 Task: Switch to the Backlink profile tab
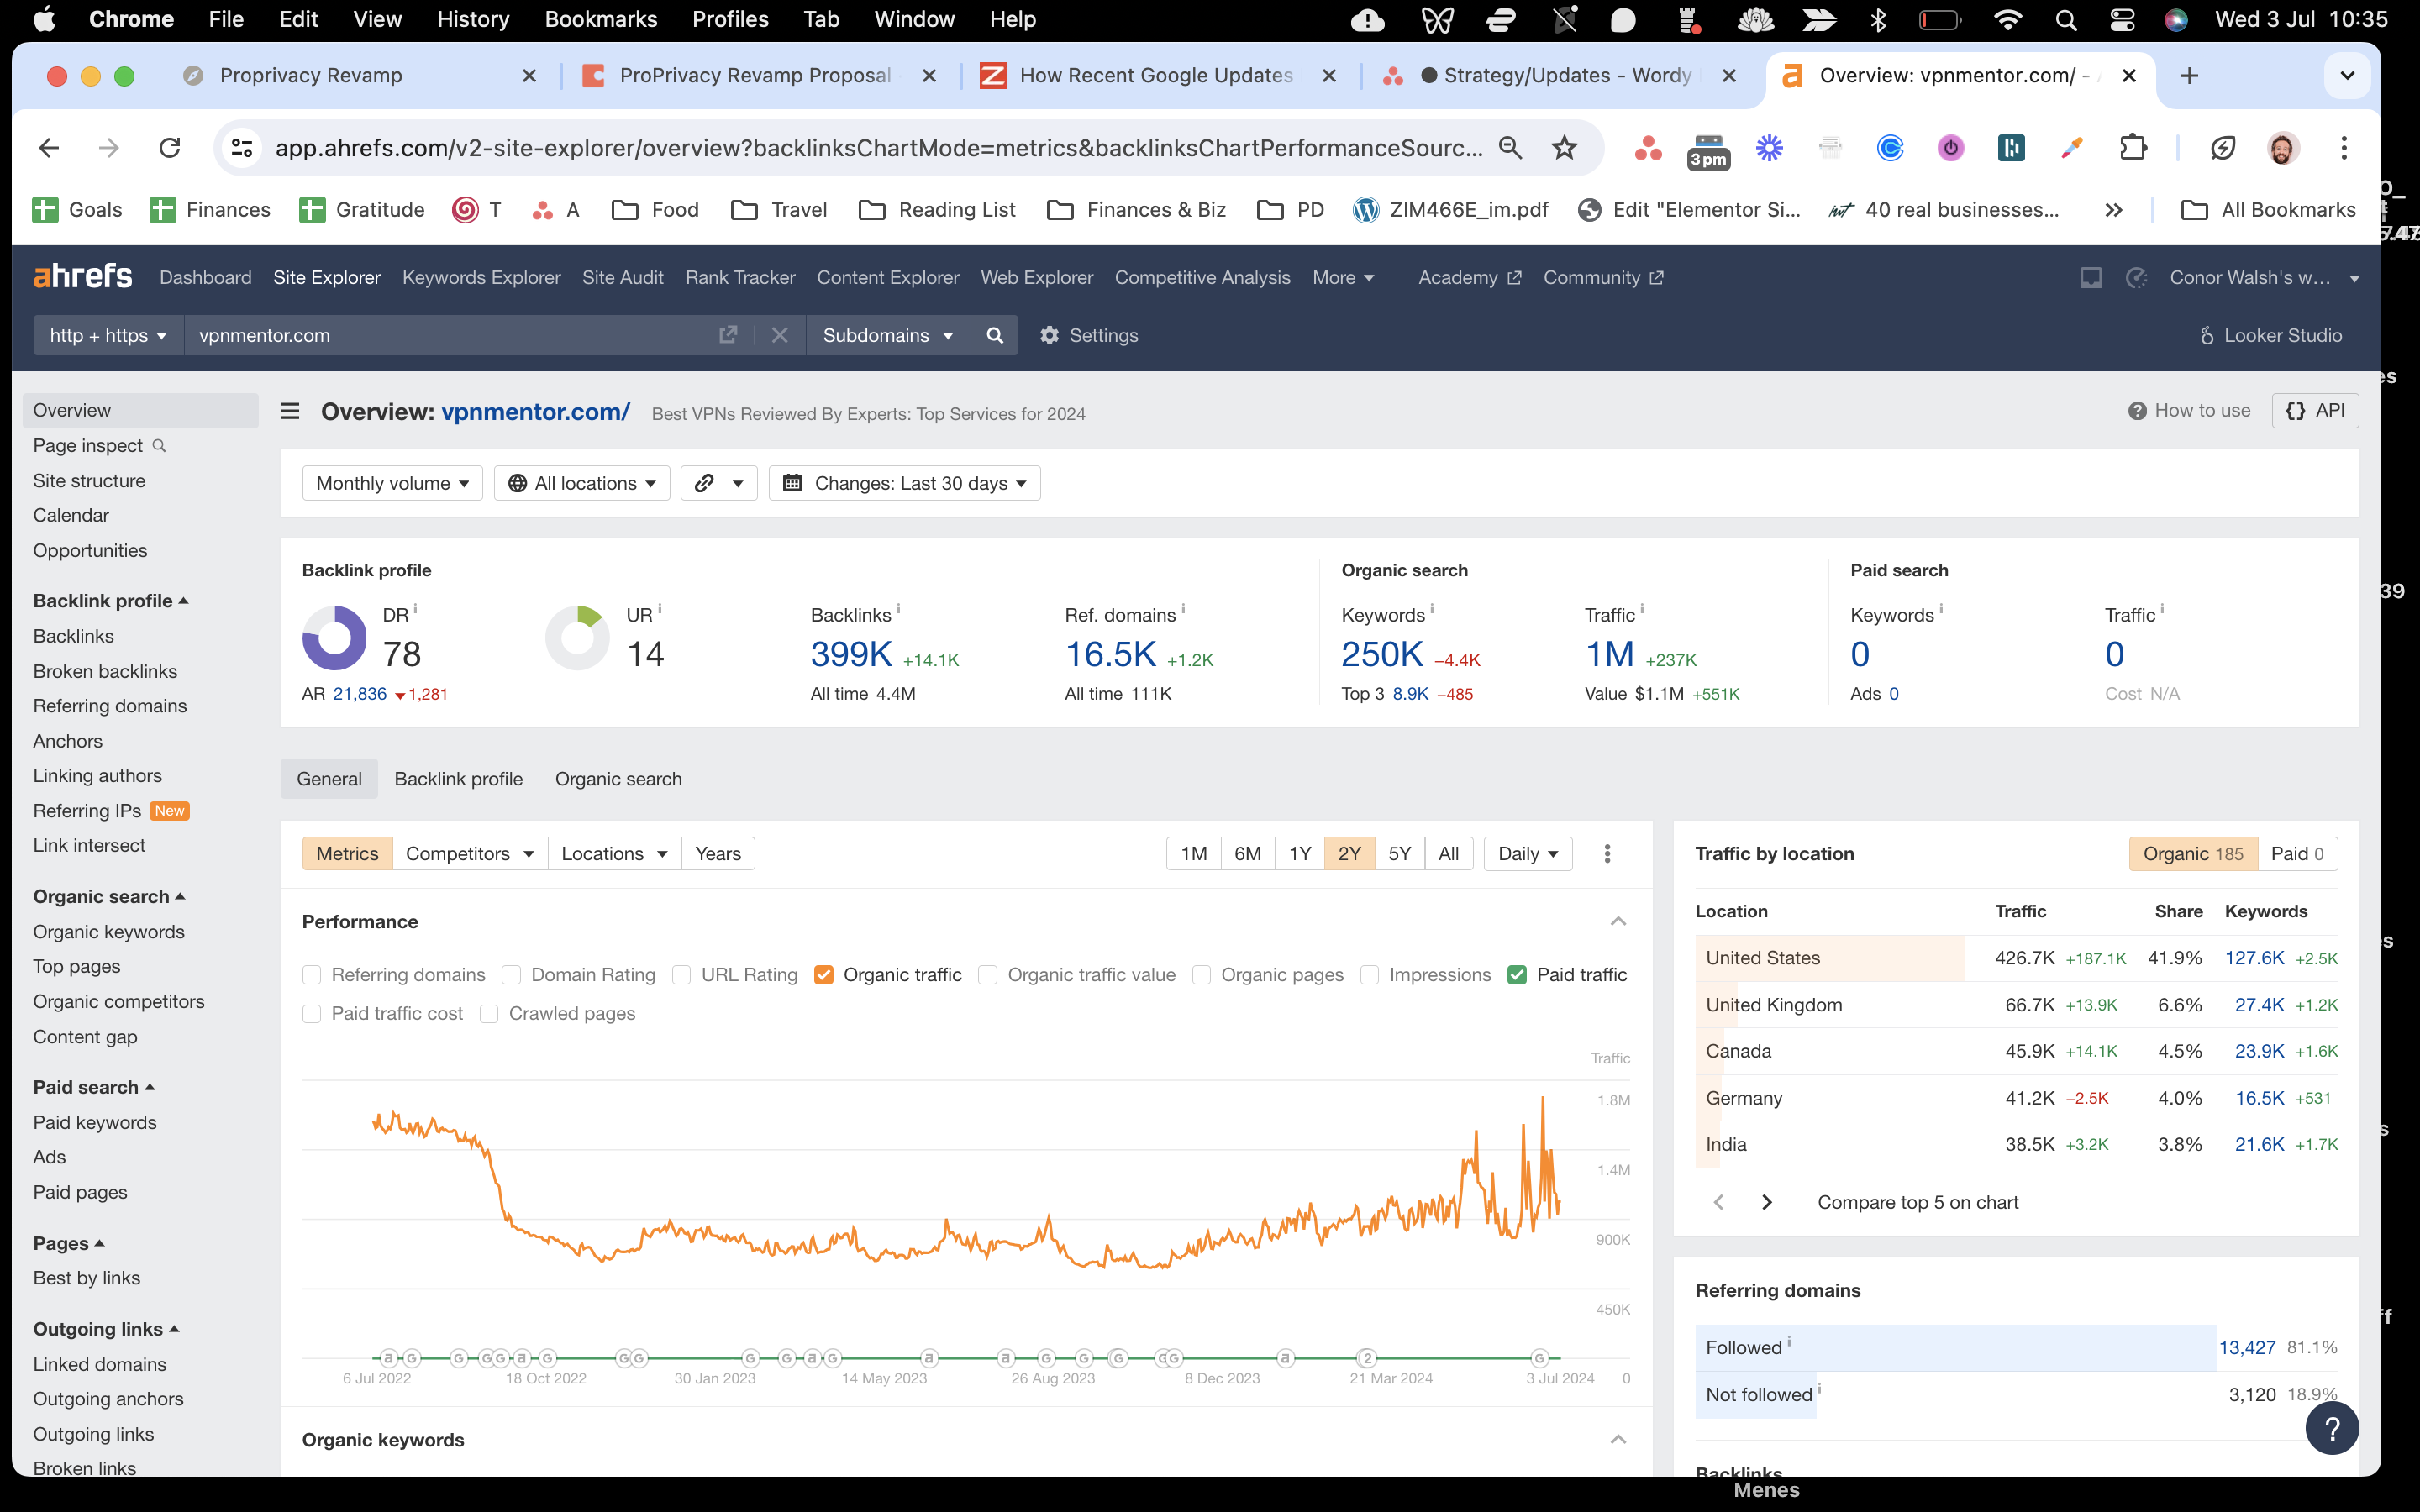(x=458, y=779)
